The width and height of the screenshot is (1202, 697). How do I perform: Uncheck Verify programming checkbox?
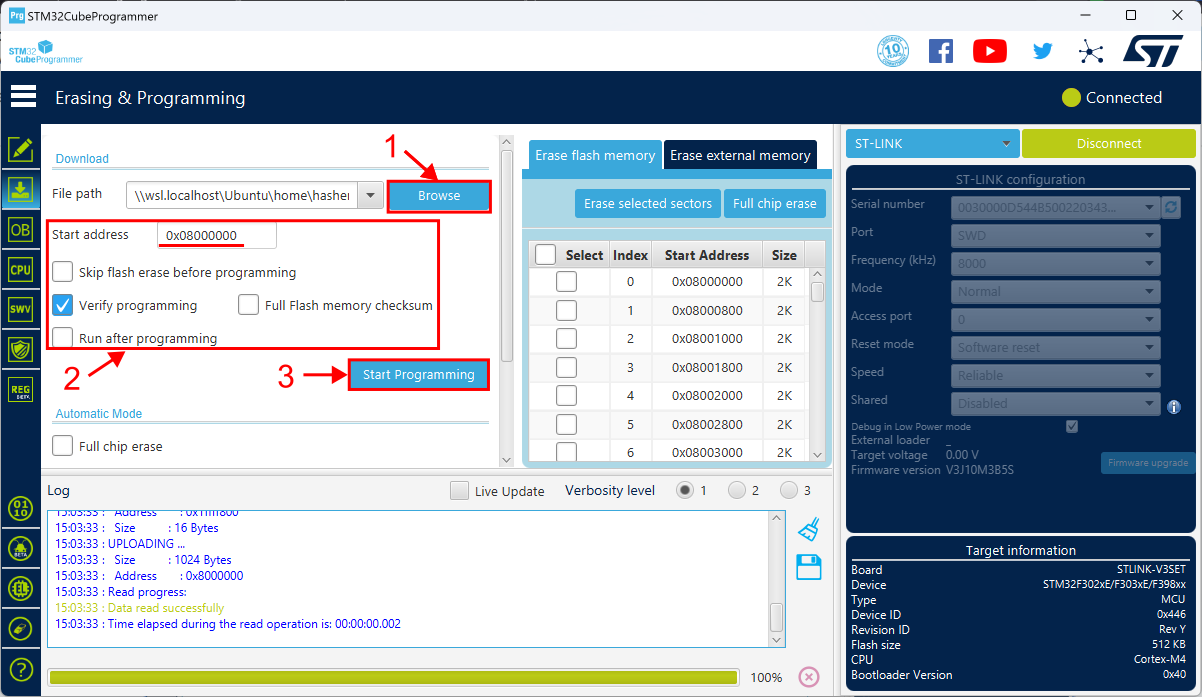tap(63, 305)
